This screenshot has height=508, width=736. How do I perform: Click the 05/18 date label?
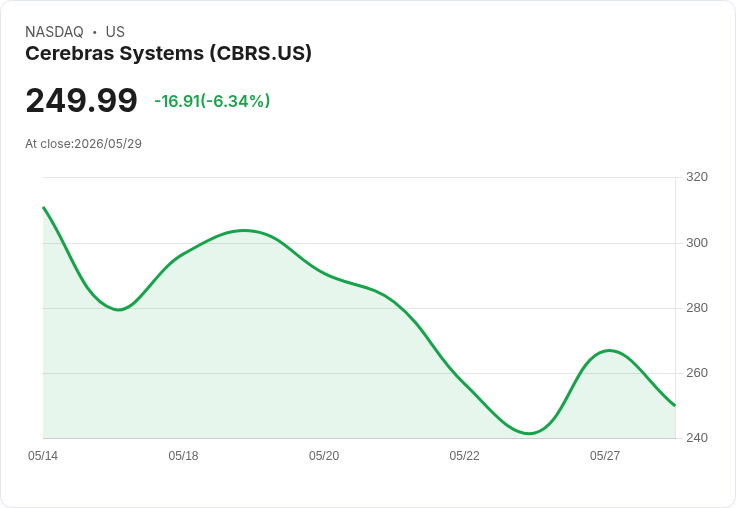coord(184,456)
